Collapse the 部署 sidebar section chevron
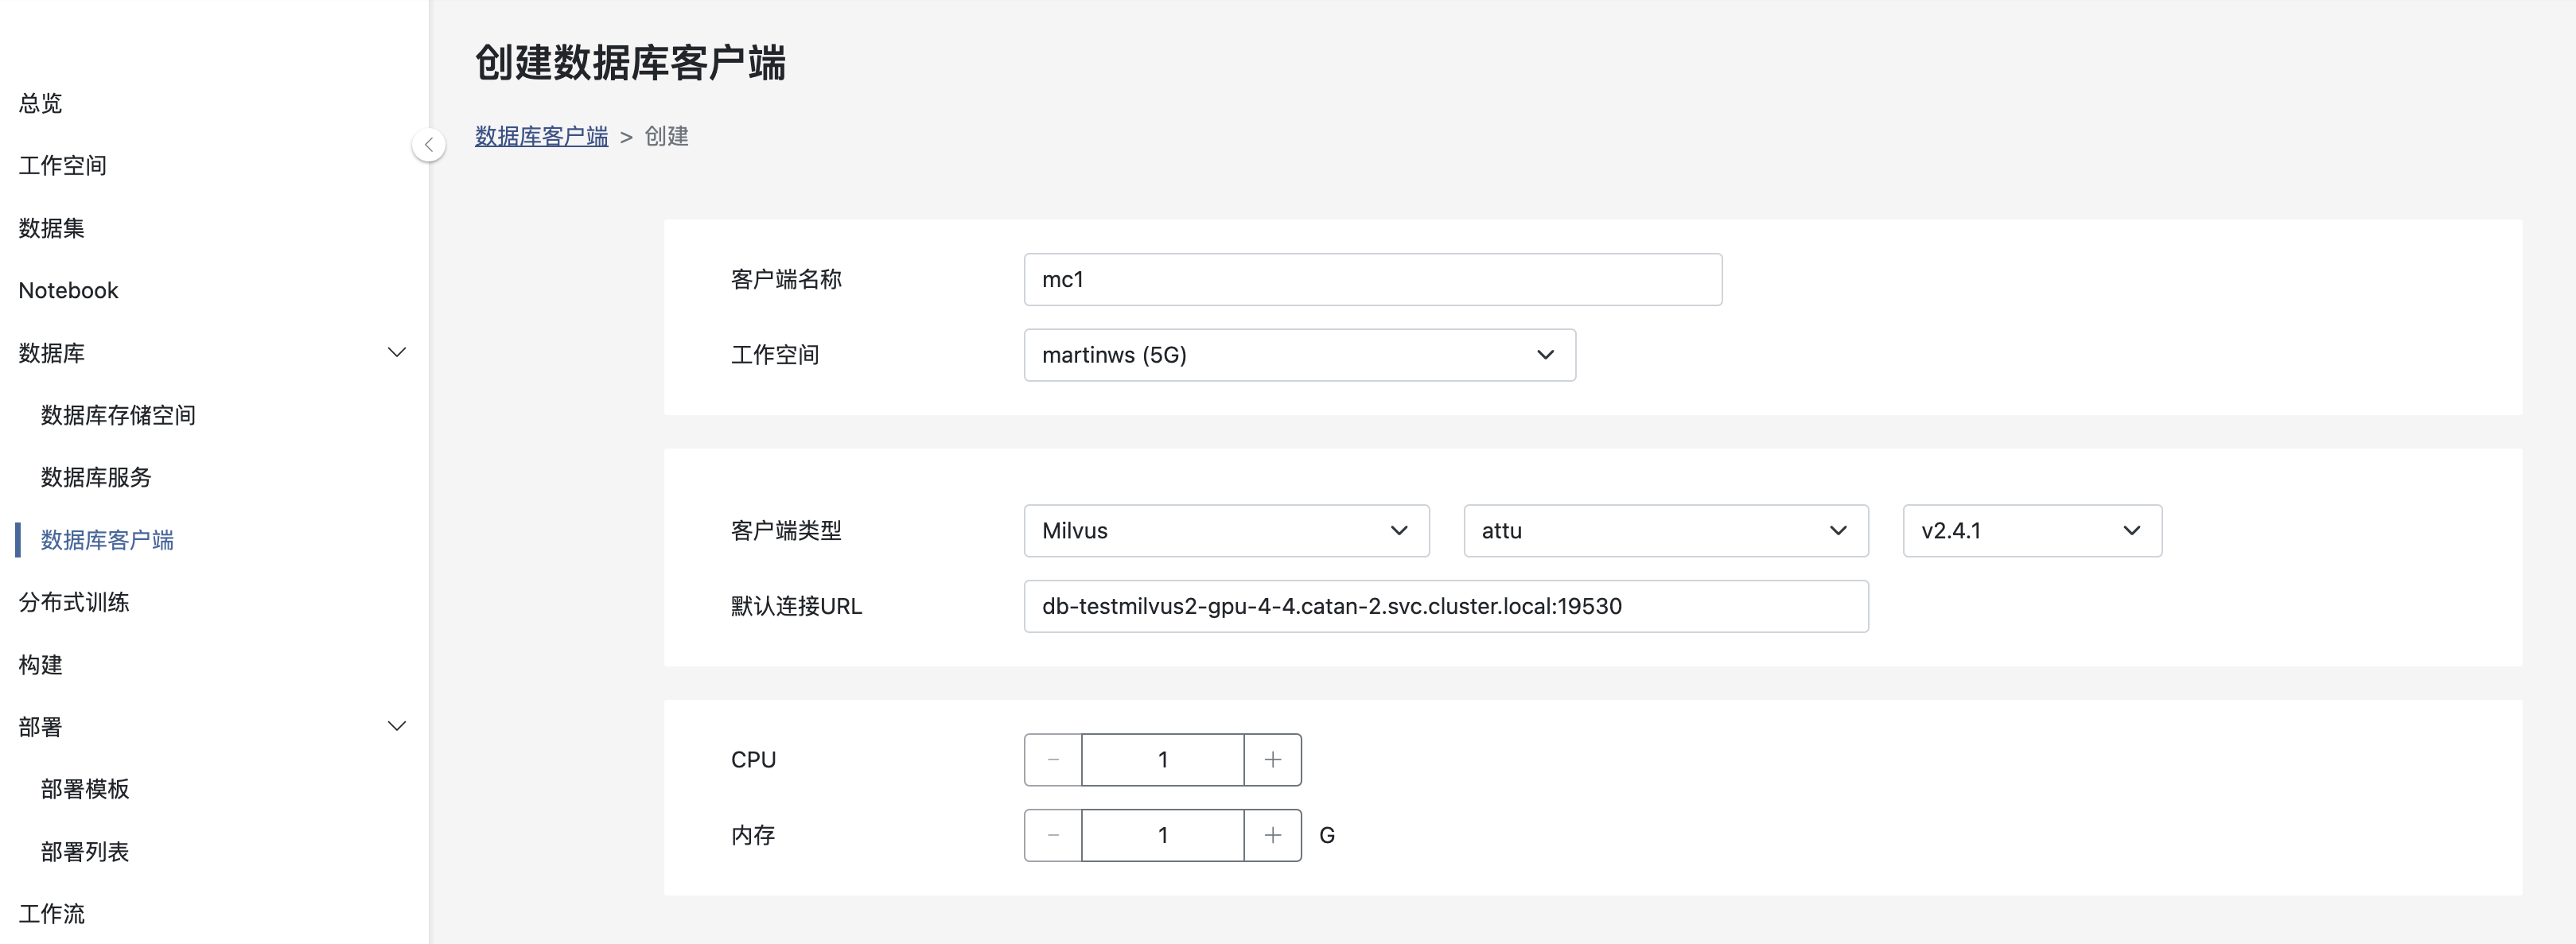 [x=396, y=727]
